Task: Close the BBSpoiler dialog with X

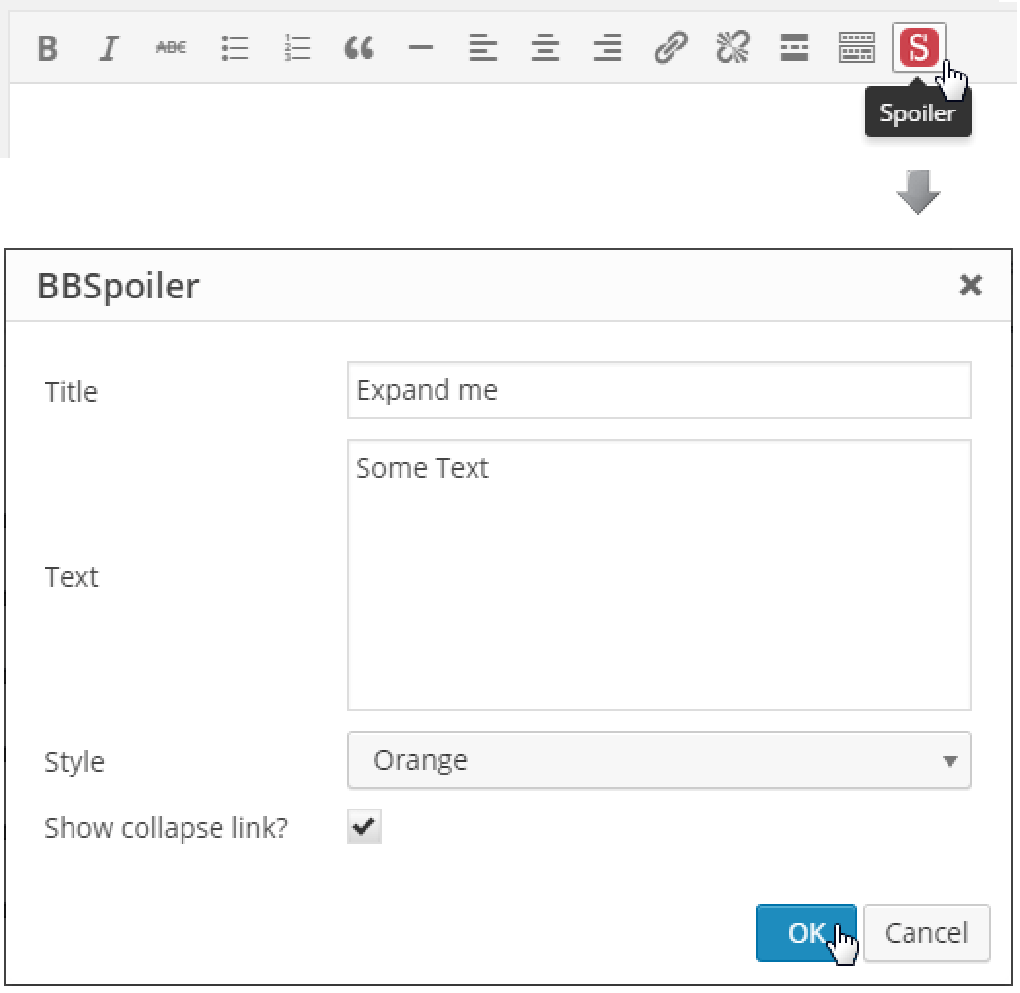Action: tap(970, 286)
